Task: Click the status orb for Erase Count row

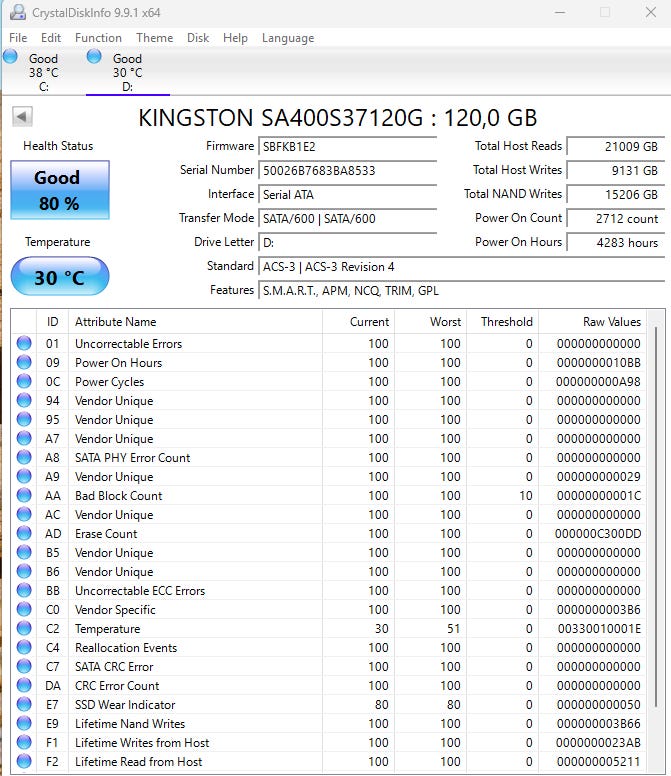Action: coord(24,534)
